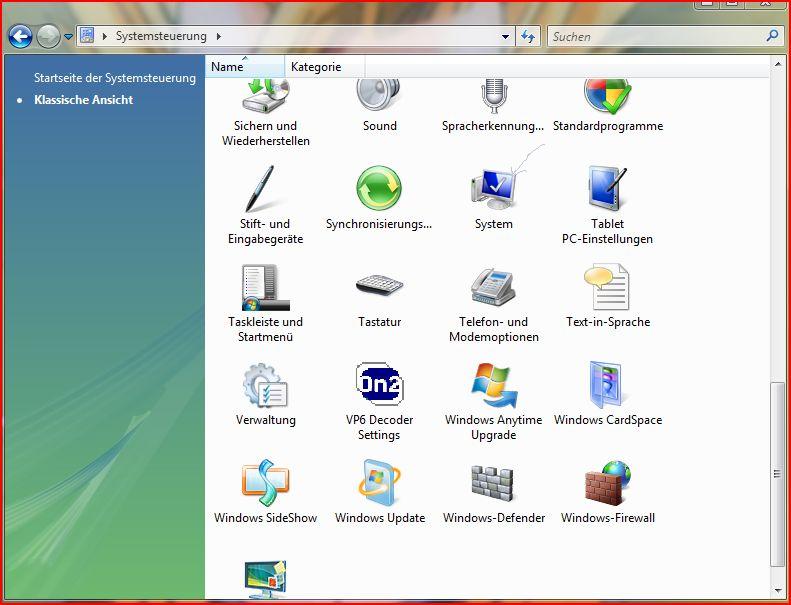The height and width of the screenshot is (605, 791).
Task: Click the Forward navigation arrow
Action: coord(48,36)
